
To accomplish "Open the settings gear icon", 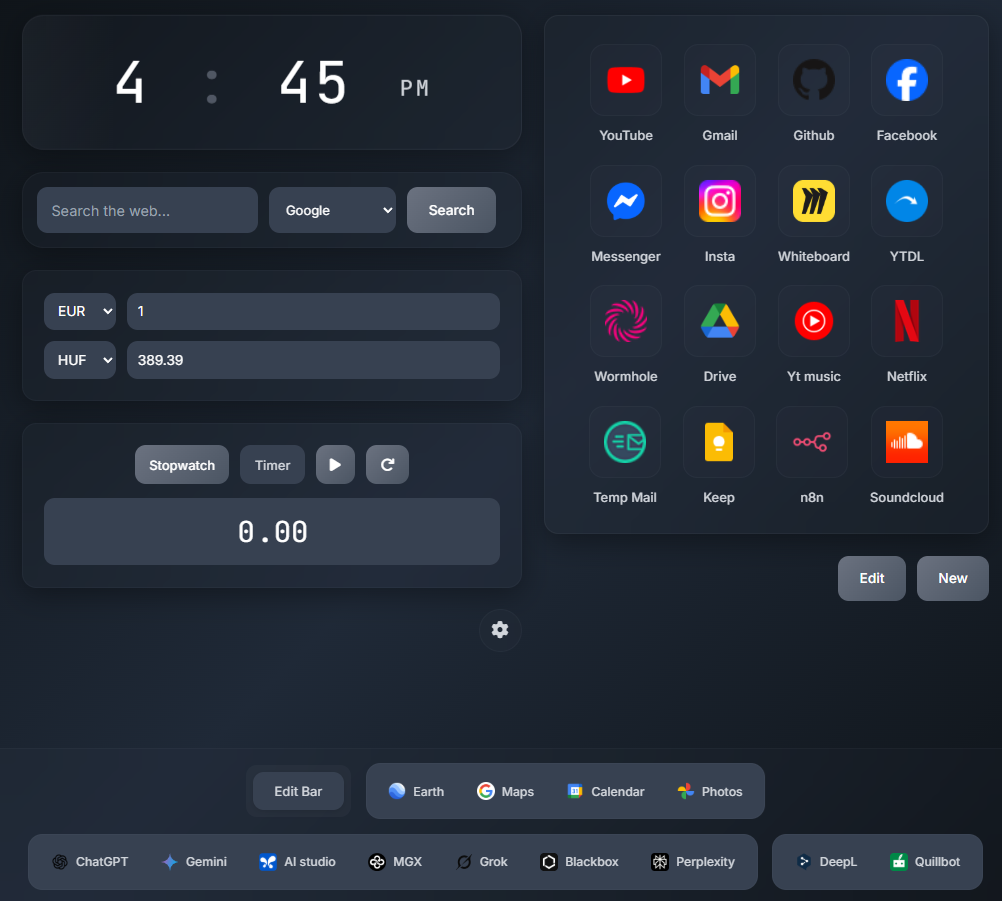I will point(499,630).
